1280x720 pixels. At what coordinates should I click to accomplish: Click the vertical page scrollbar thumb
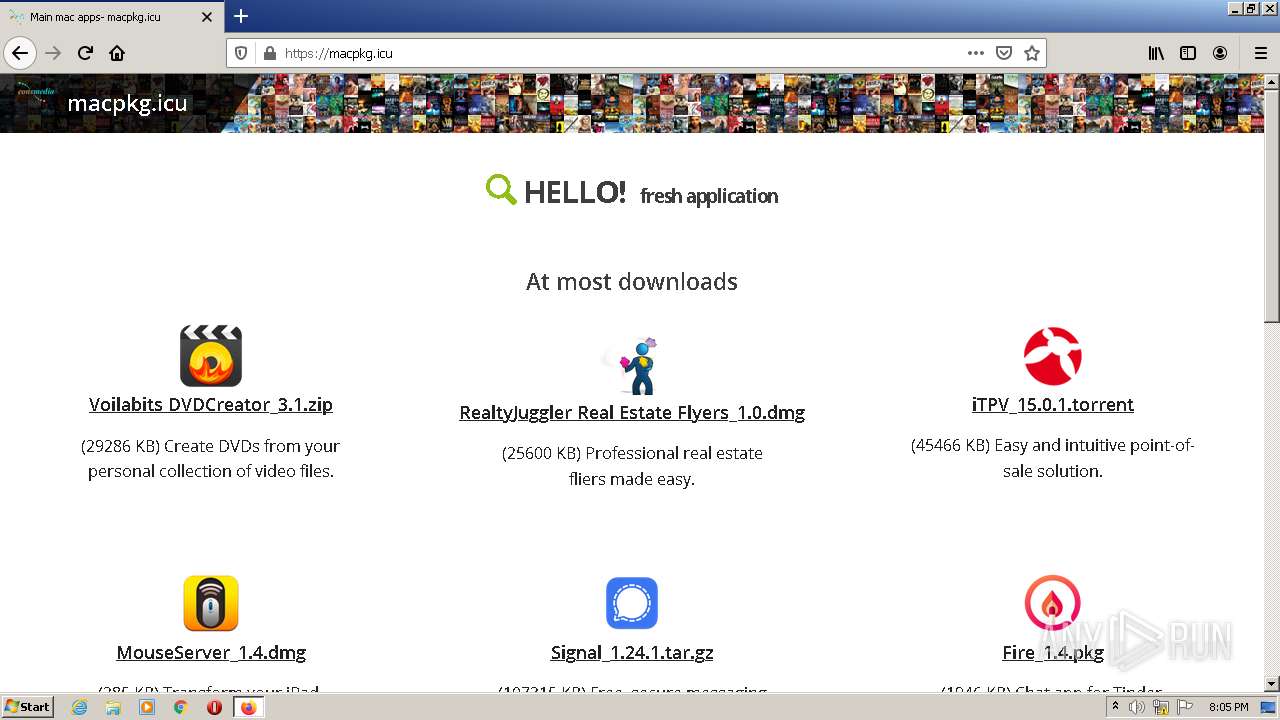(1272, 205)
